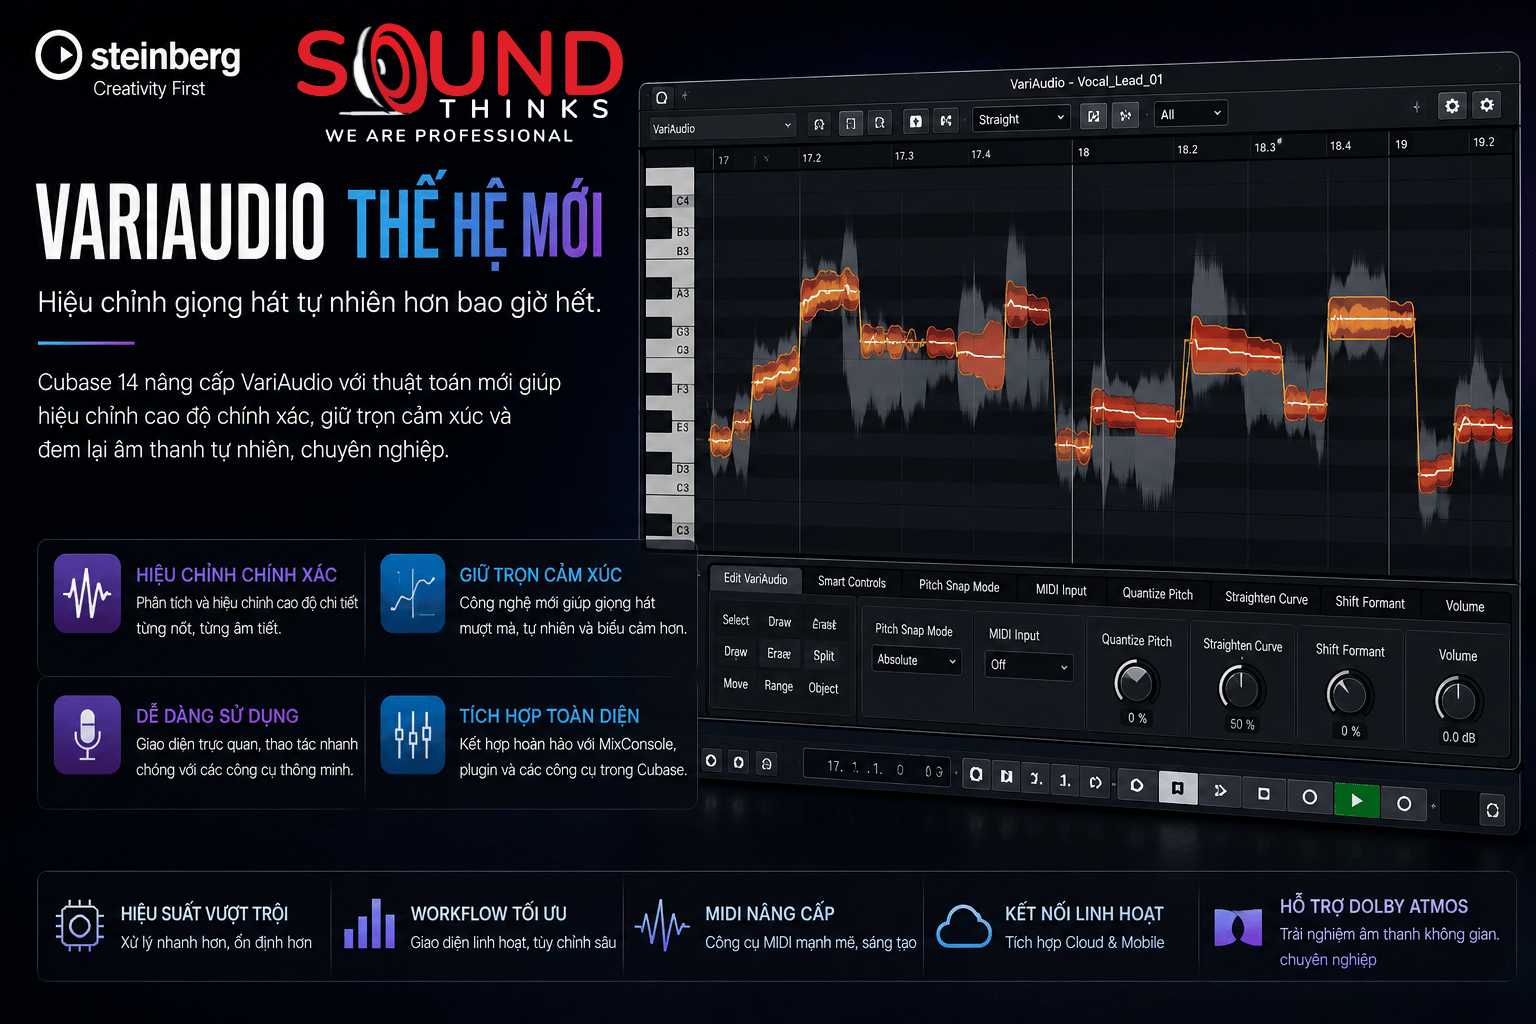Click the processor chip icon for Hiệu Suất Vượt Trội
This screenshot has width=1536, height=1024.
pyautogui.click(x=80, y=926)
